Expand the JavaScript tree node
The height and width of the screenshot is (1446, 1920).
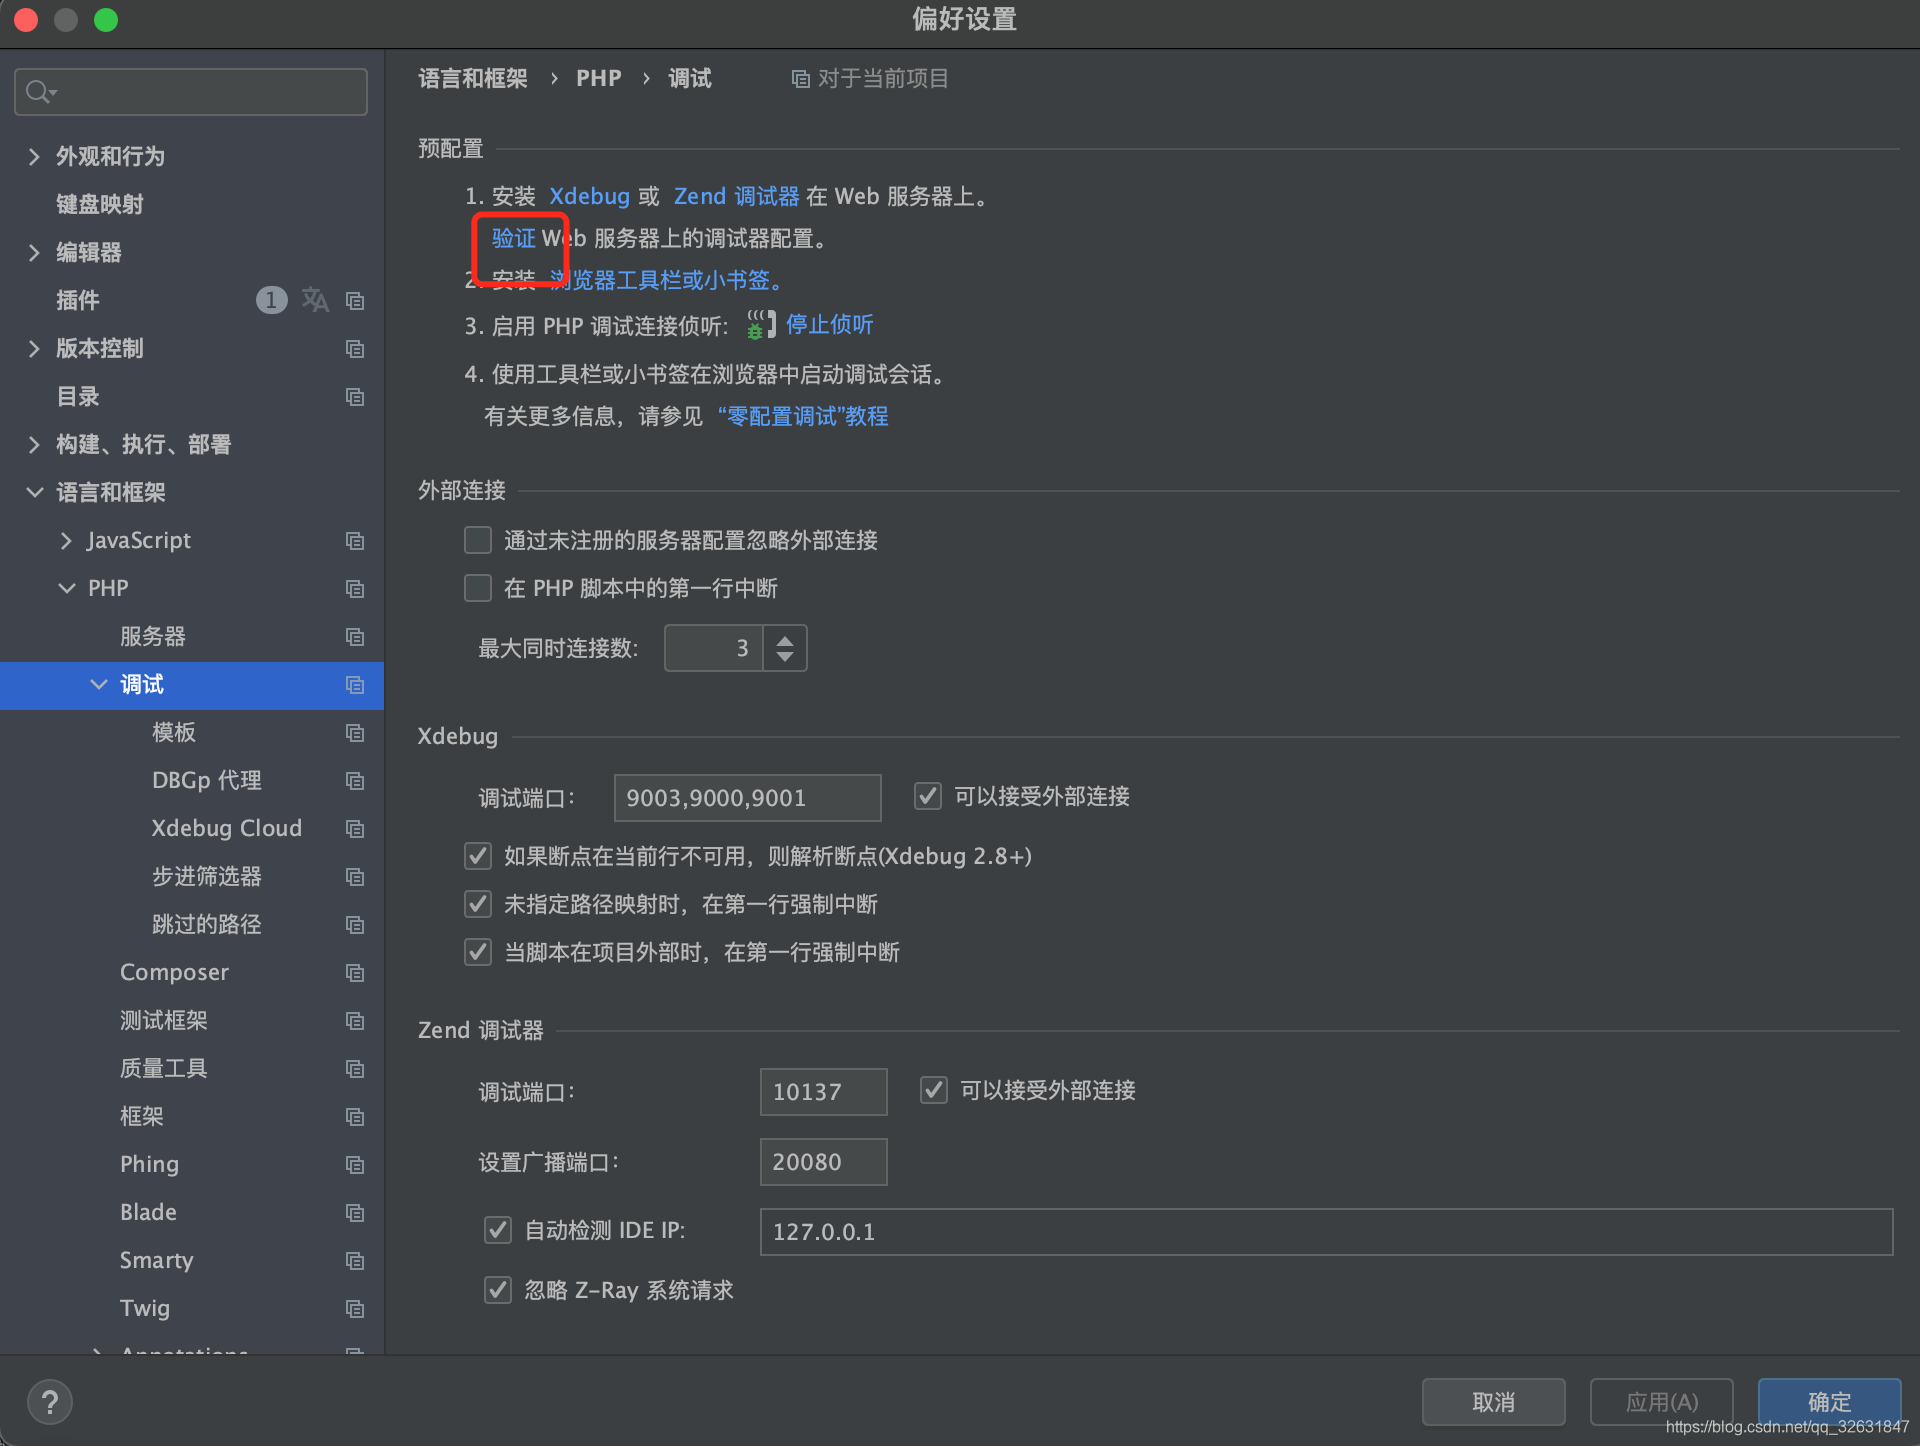[x=66, y=540]
